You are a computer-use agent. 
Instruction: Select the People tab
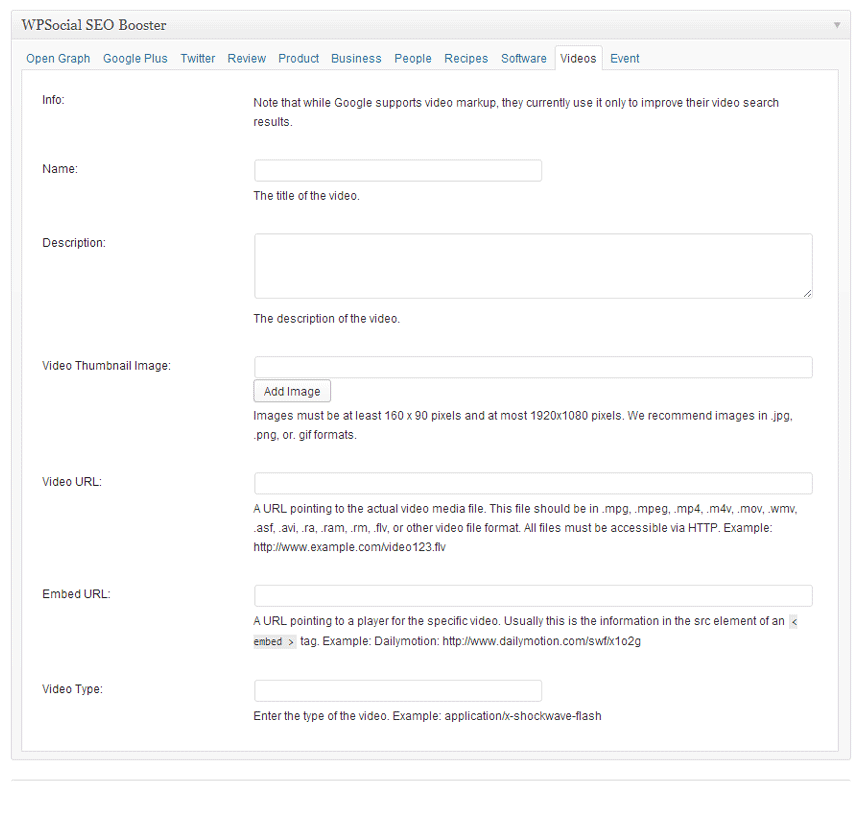pos(413,59)
